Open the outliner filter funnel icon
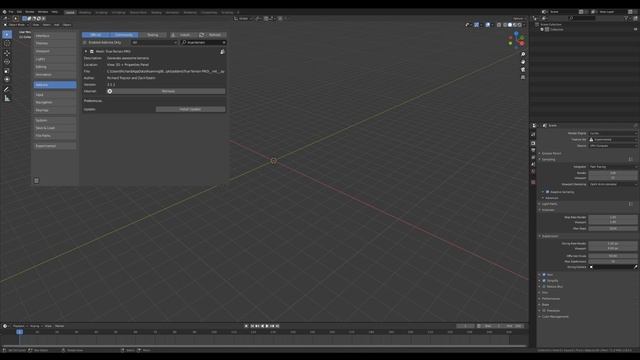Screen dimensions: 640x360 pos(627,18)
